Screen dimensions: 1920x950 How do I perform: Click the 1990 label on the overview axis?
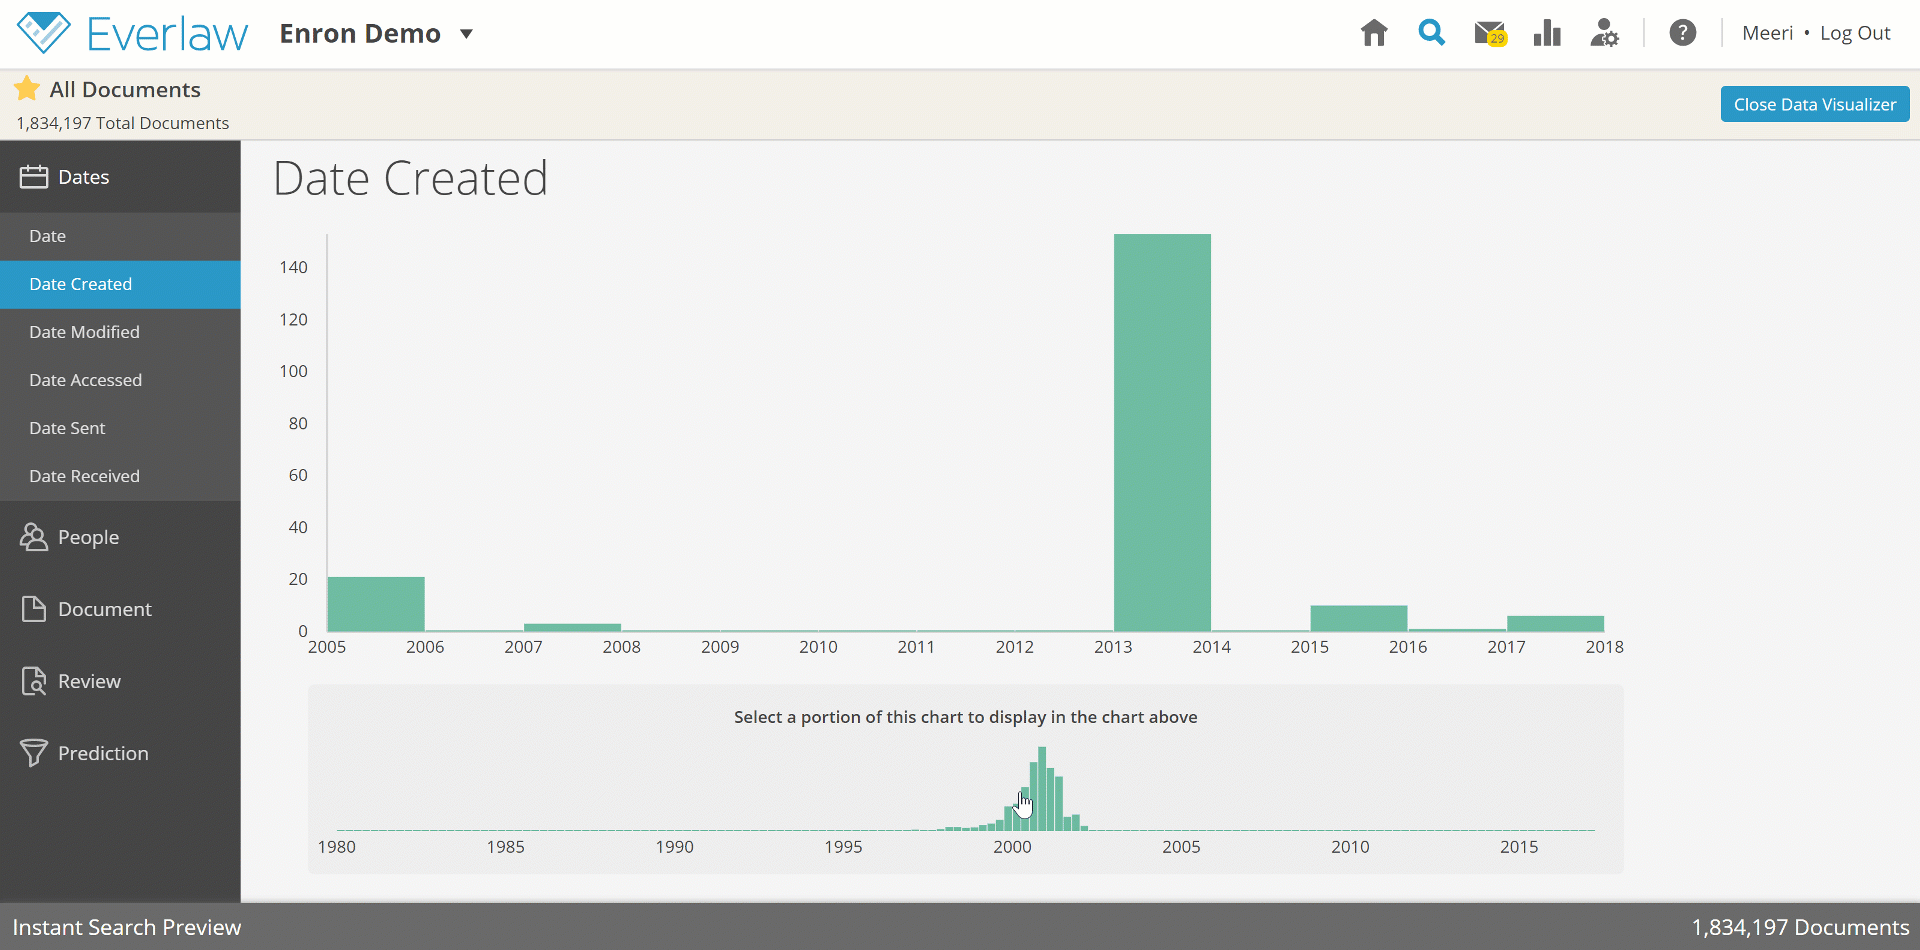(674, 847)
